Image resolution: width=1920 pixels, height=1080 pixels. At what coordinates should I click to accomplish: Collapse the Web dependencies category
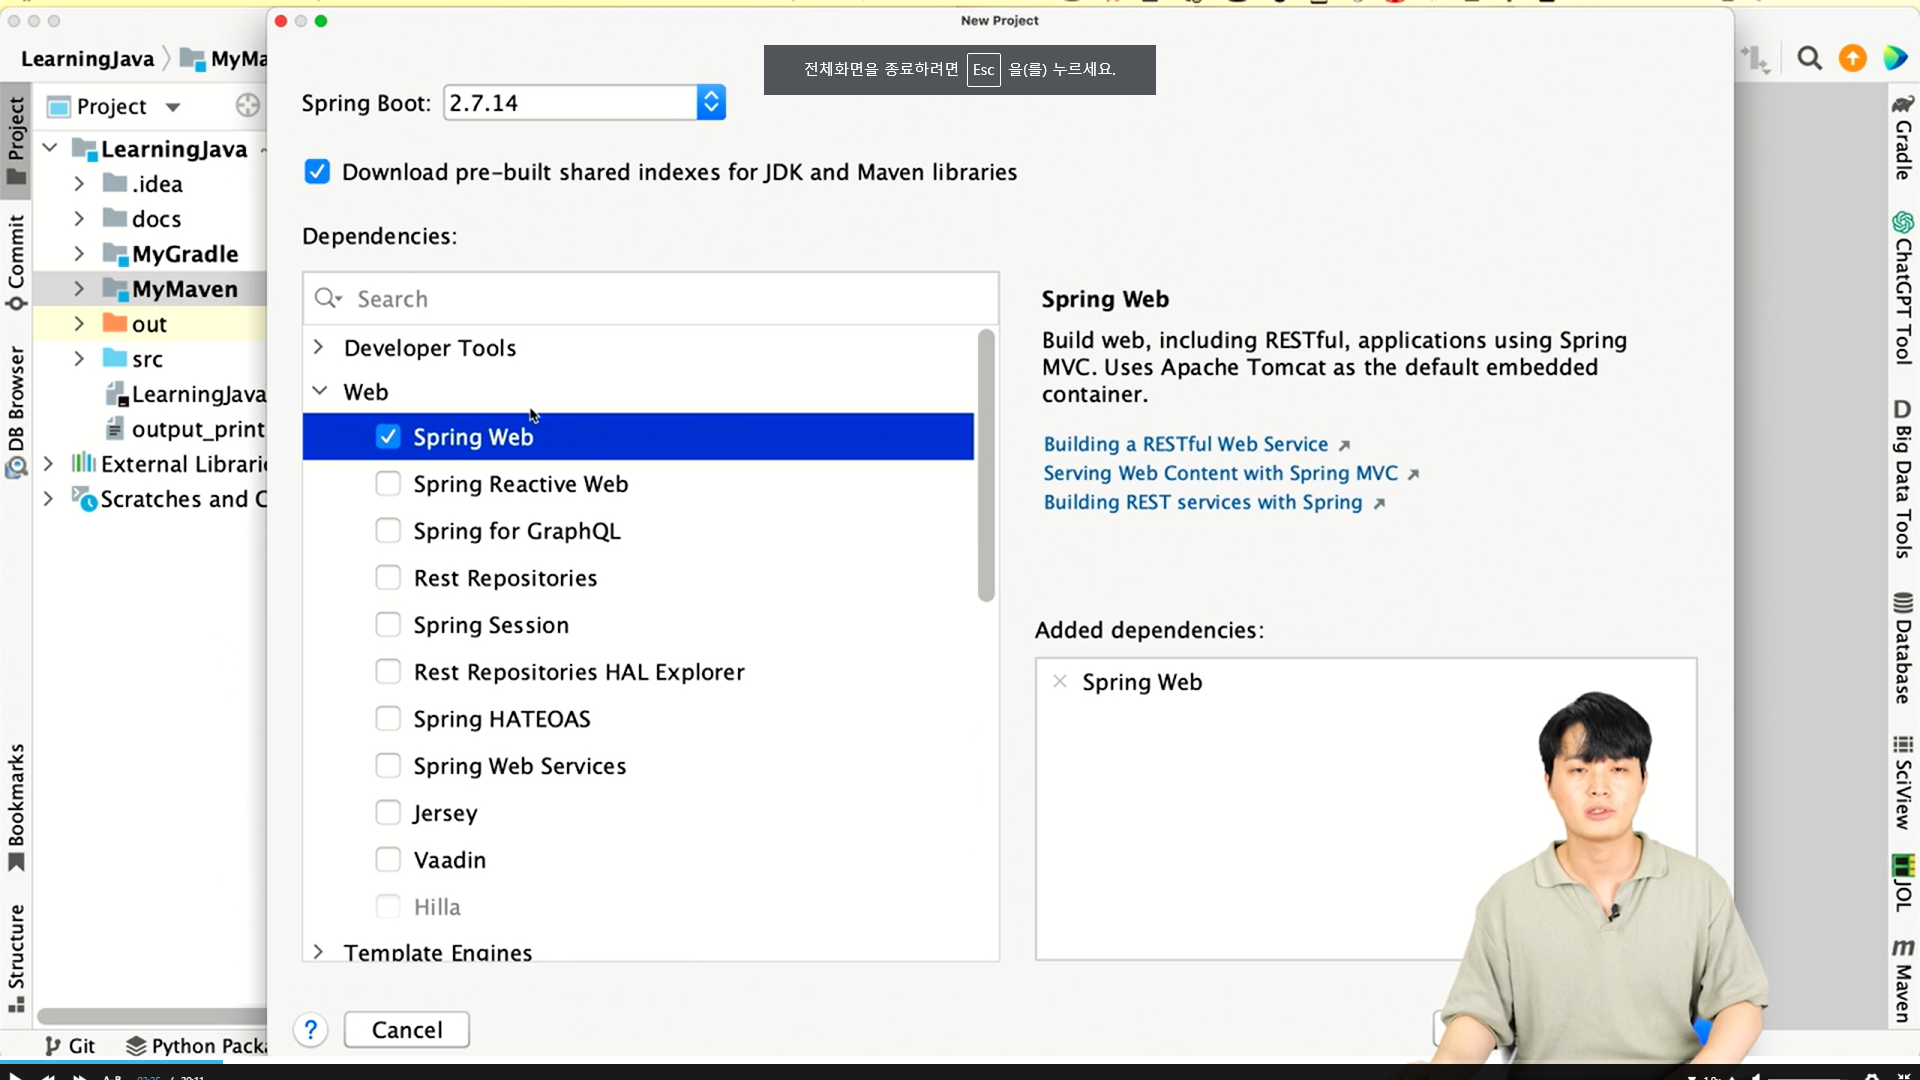pyautogui.click(x=319, y=391)
